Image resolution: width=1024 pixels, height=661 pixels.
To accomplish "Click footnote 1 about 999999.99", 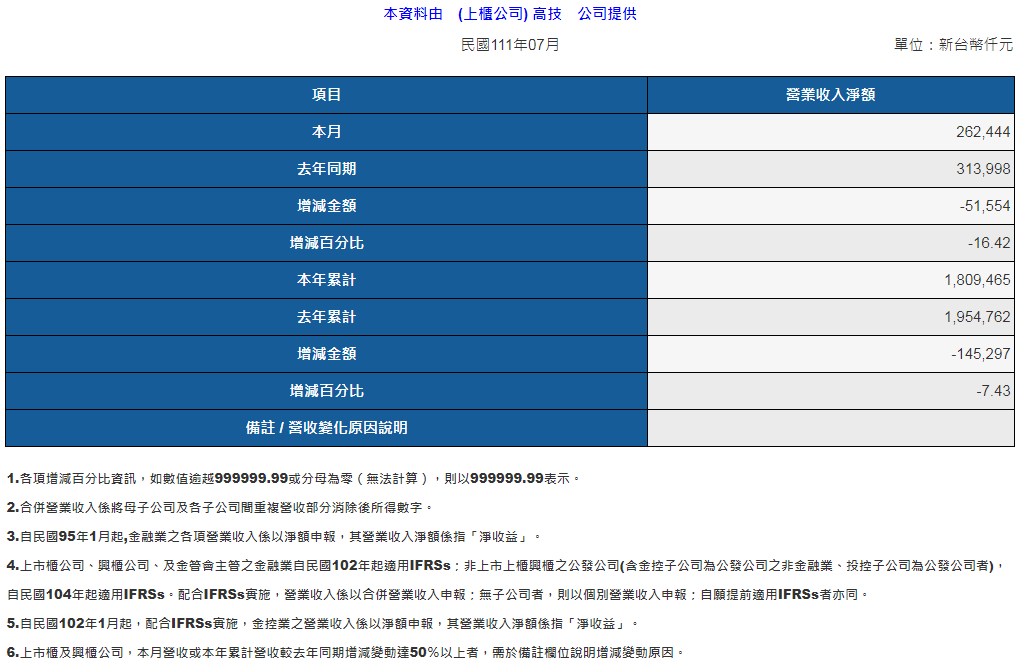I will point(293,479).
